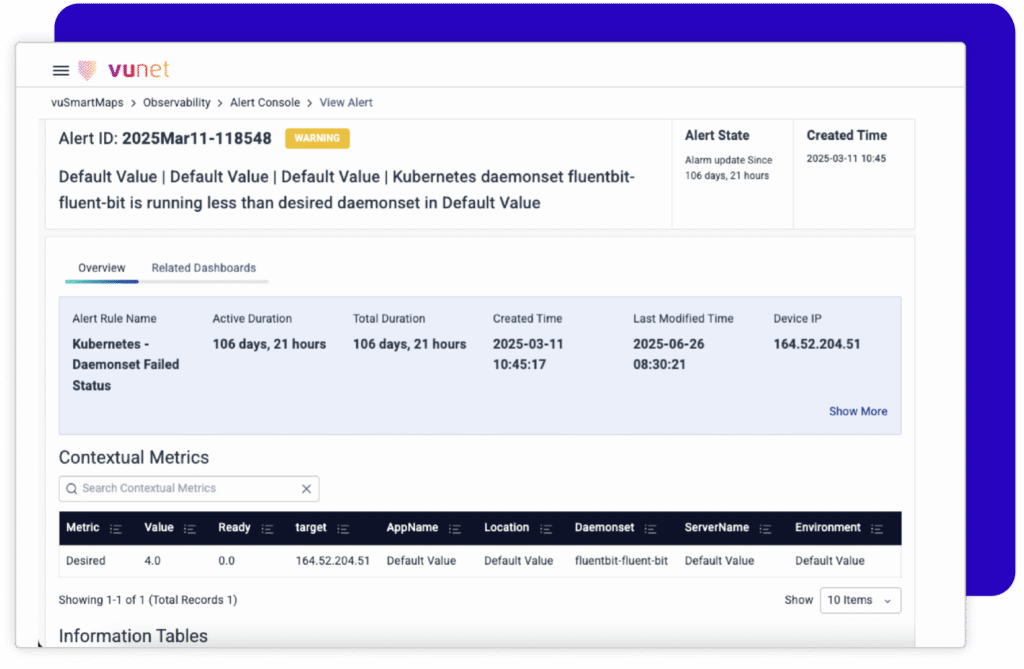Expand the 10 Items page size dropdown
Screen dimensions: 1024x669
coord(860,600)
